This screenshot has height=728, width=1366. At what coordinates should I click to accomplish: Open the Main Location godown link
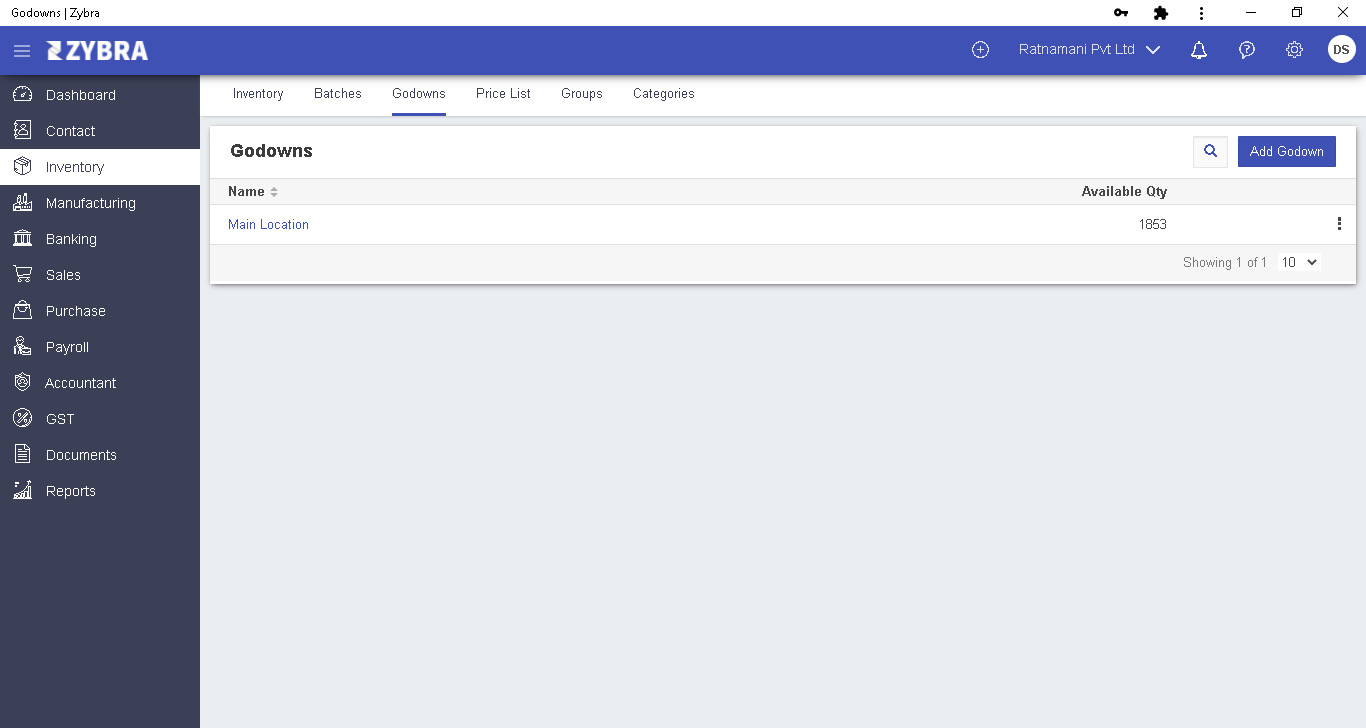268,225
